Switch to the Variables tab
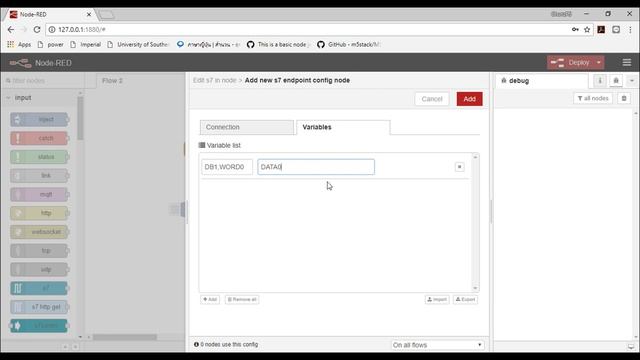Viewport: 640px width, 360px height. click(343, 127)
